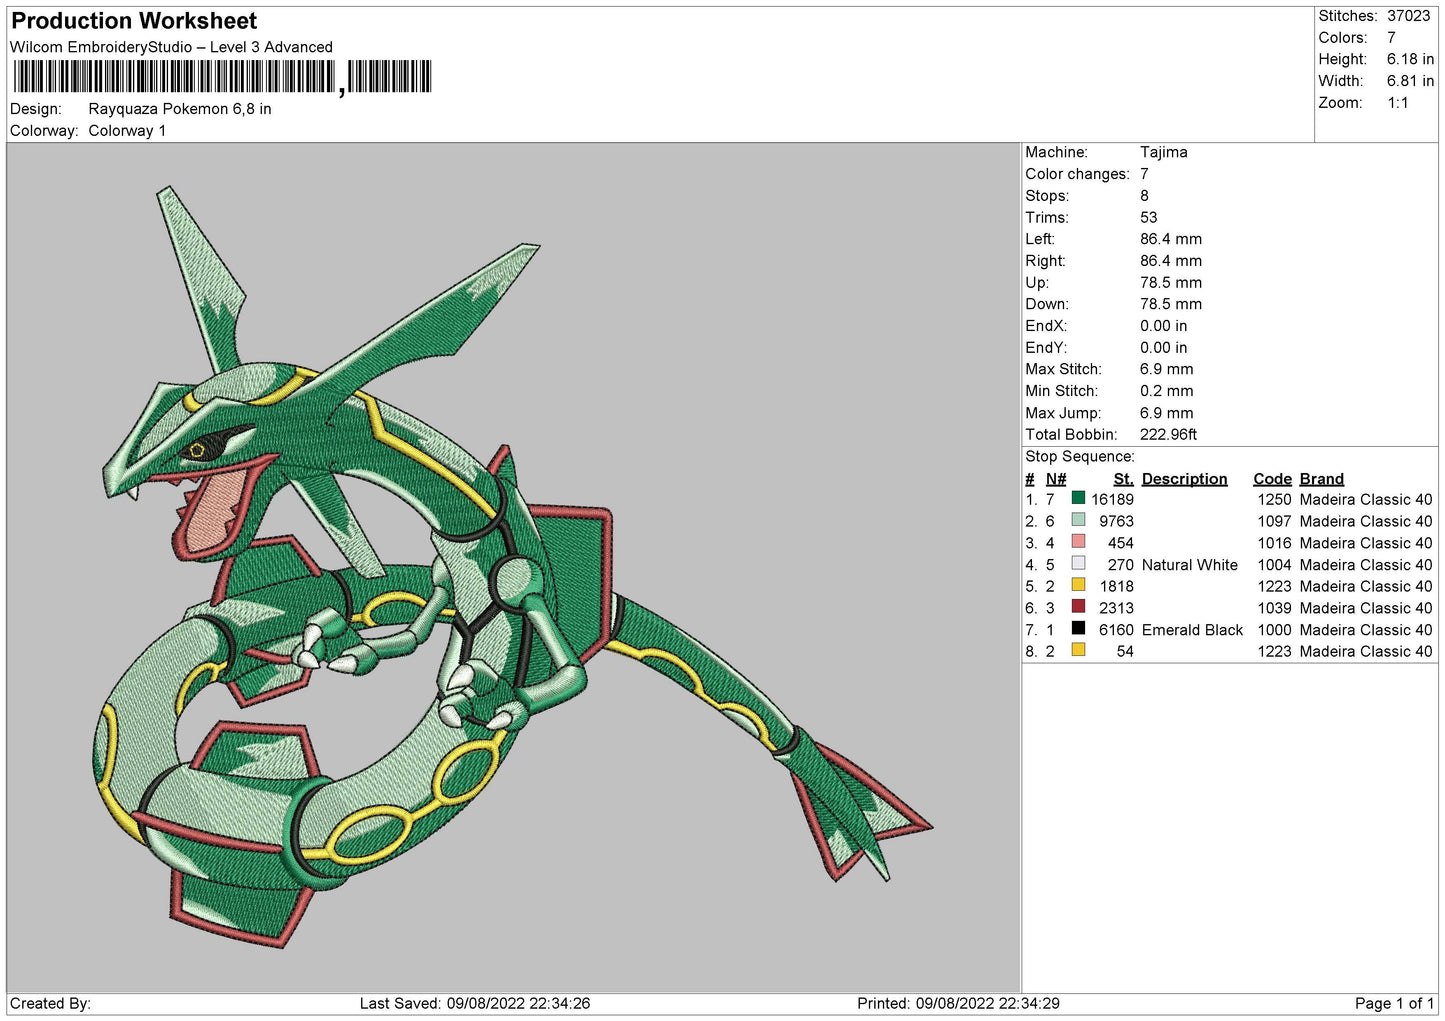Click the barcode under the worksheet title

point(222,77)
